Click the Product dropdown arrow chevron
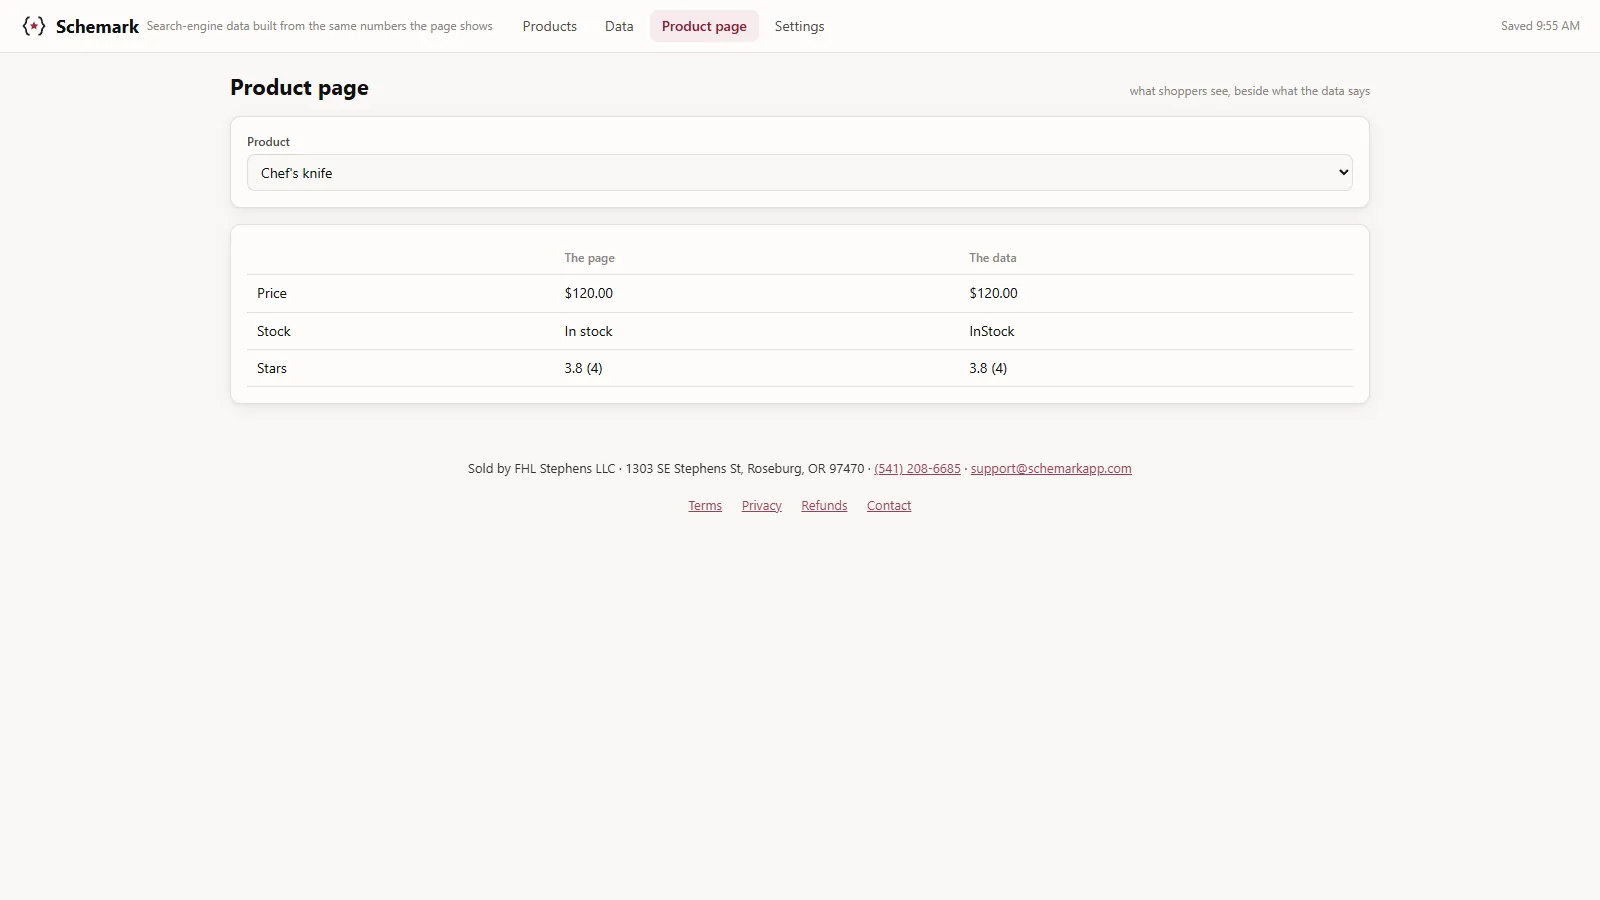1600x900 pixels. coord(1344,173)
